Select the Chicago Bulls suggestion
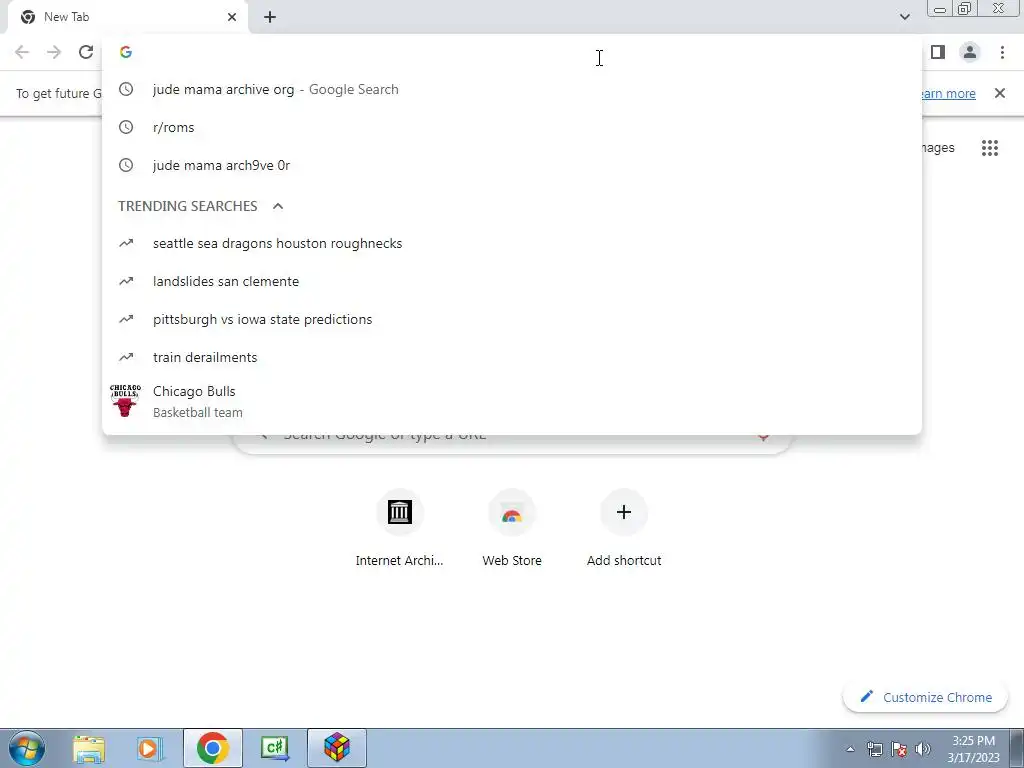 coord(512,401)
